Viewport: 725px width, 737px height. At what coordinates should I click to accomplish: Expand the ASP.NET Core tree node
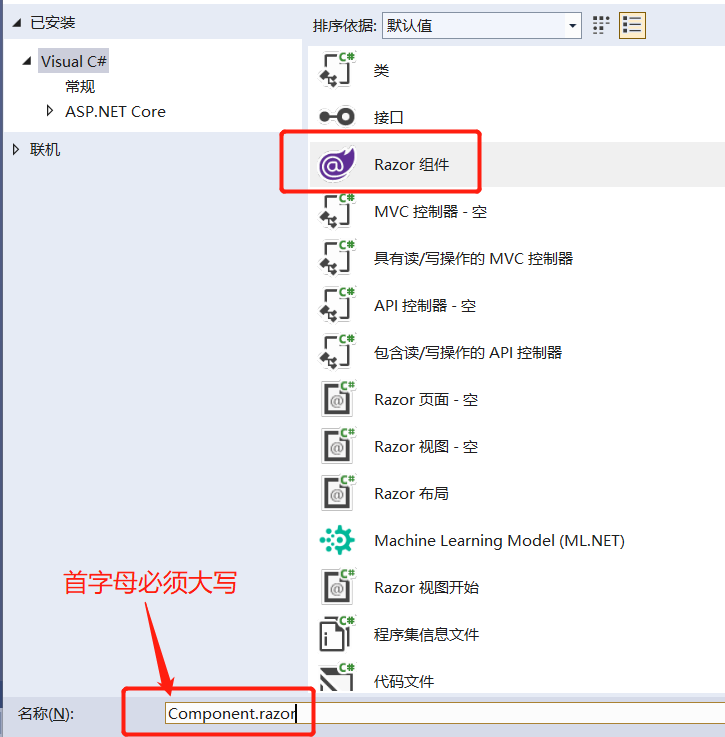[49, 111]
